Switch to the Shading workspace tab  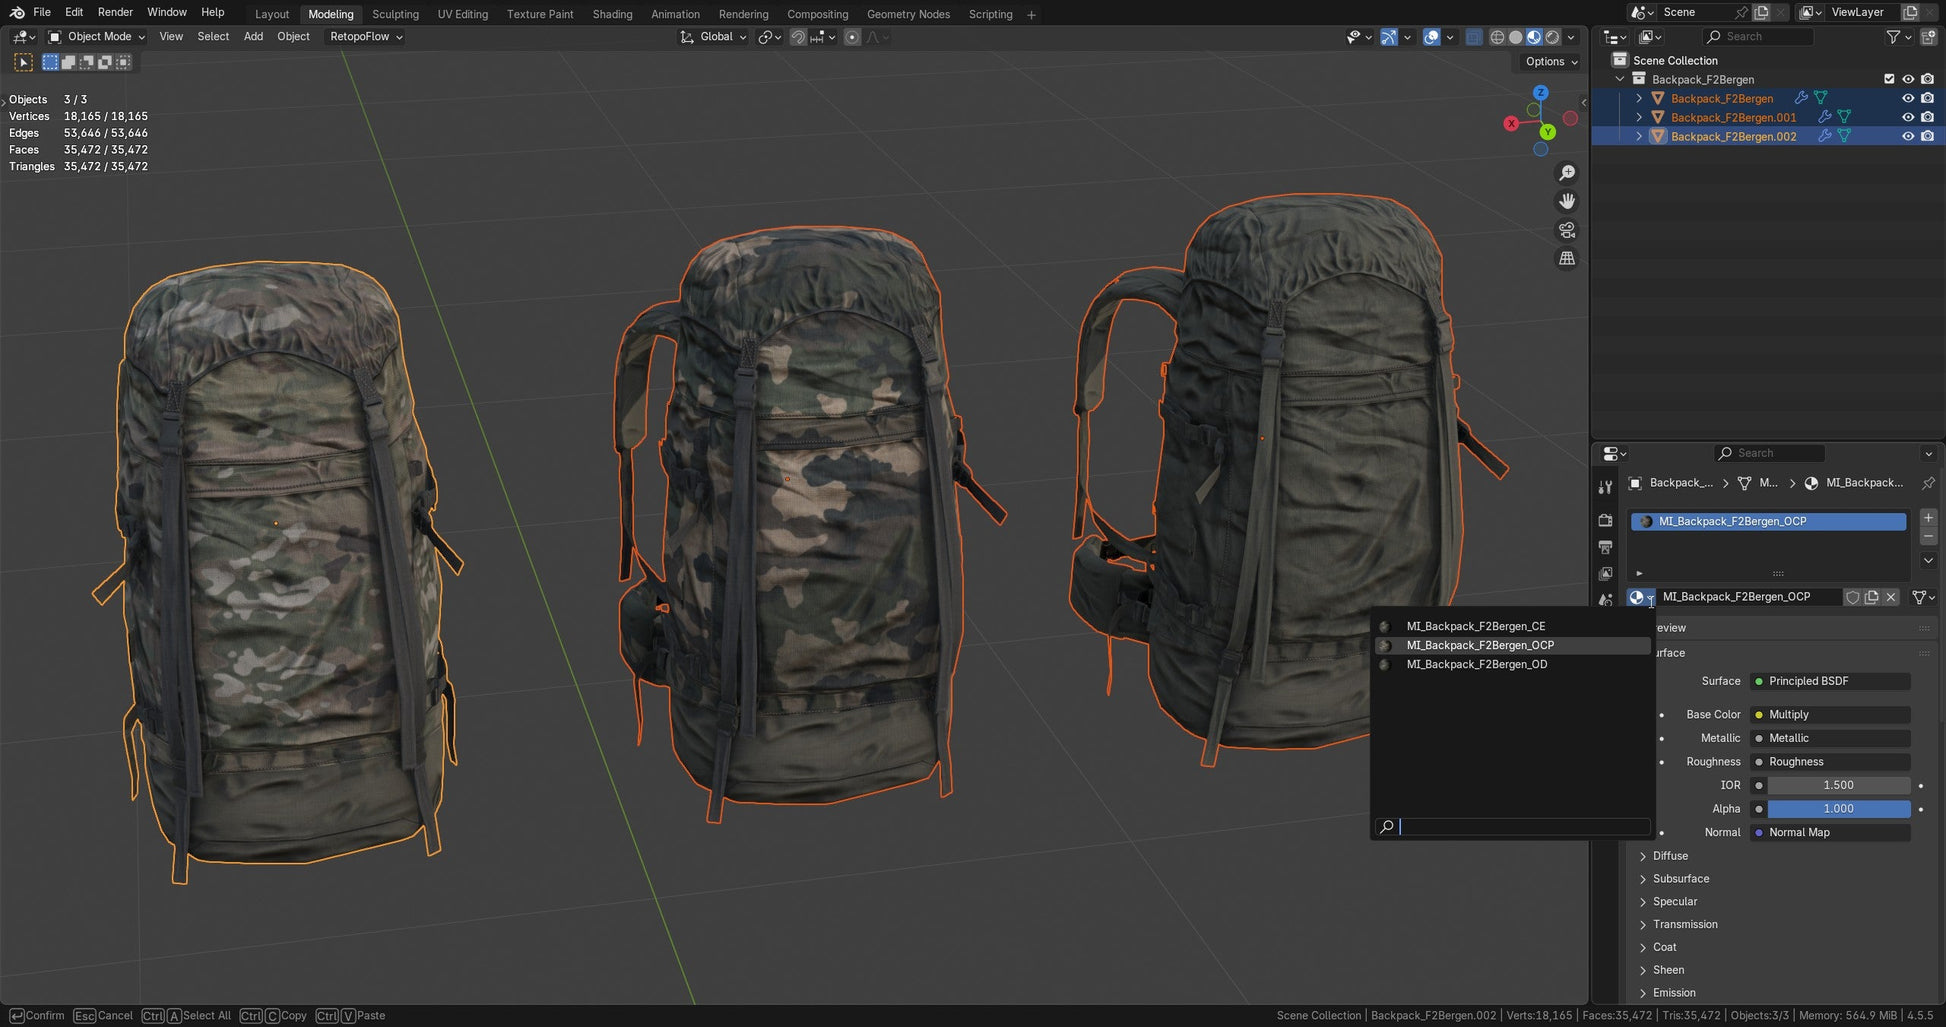[612, 13]
